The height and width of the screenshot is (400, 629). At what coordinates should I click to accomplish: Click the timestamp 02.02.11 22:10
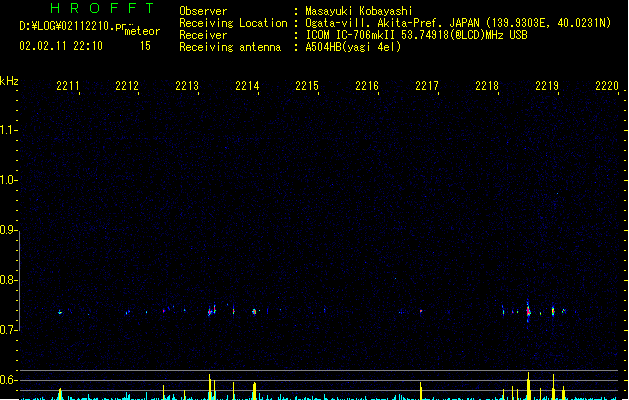(x=61, y=46)
